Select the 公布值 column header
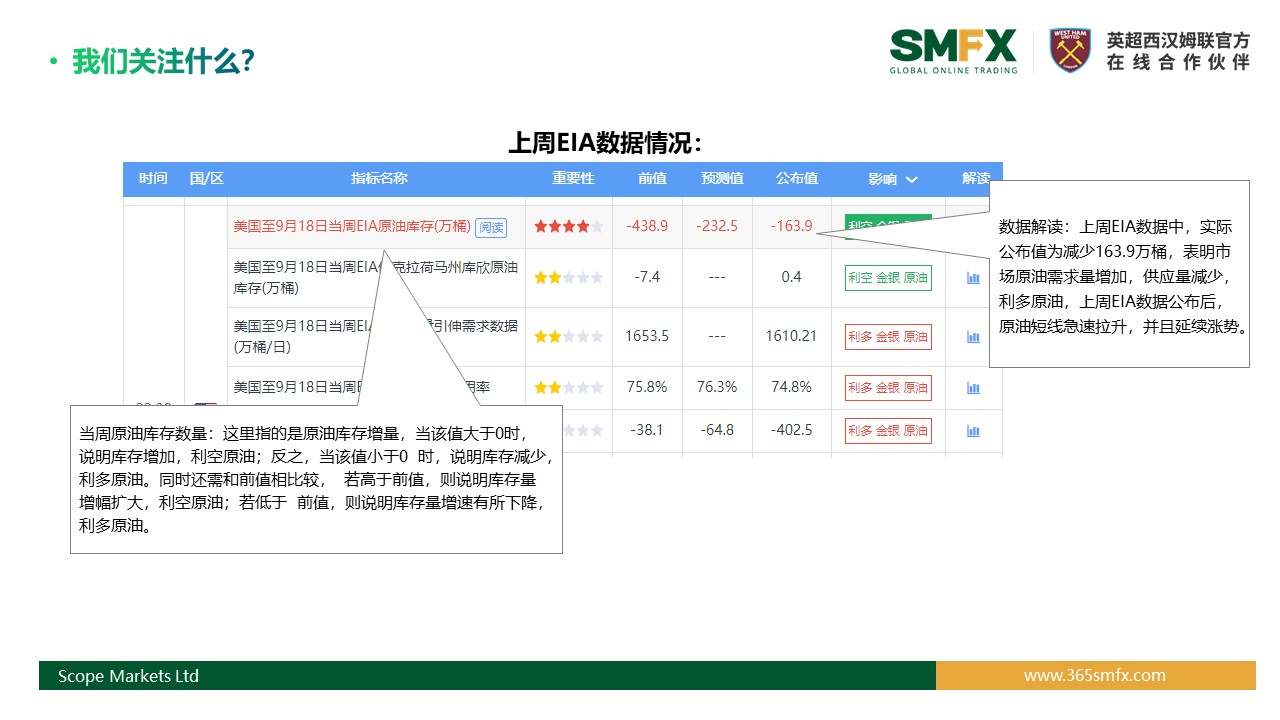The width and height of the screenshot is (1280, 720). tap(796, 179)
